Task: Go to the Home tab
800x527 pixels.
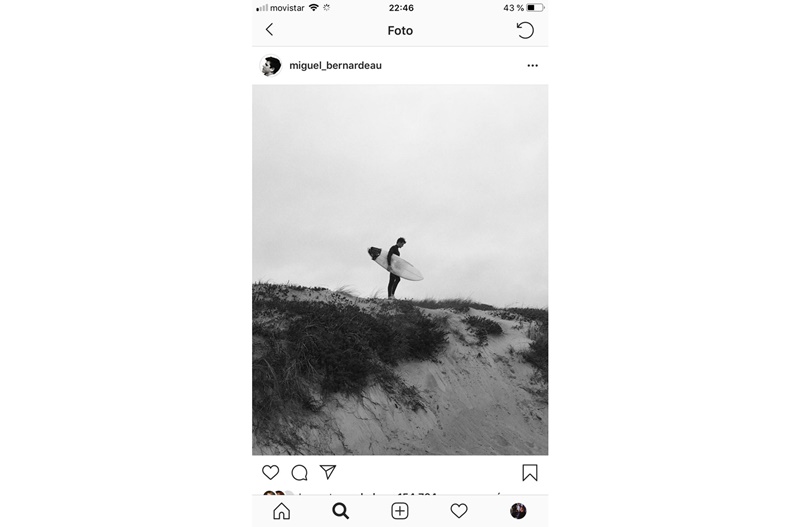Action: tap(282, 511)
